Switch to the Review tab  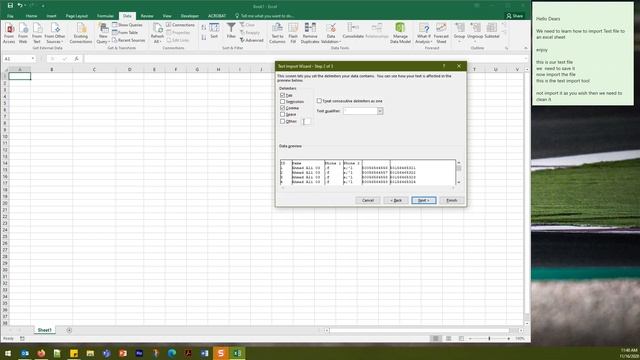[x=147, y=16]
